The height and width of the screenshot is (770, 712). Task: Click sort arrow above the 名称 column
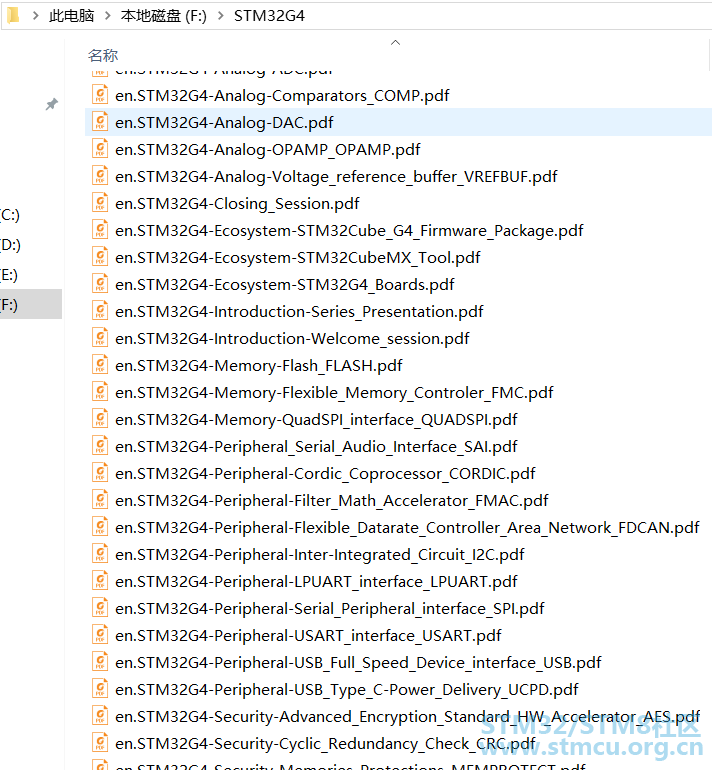pyautogui.click(x=395, y=43)
